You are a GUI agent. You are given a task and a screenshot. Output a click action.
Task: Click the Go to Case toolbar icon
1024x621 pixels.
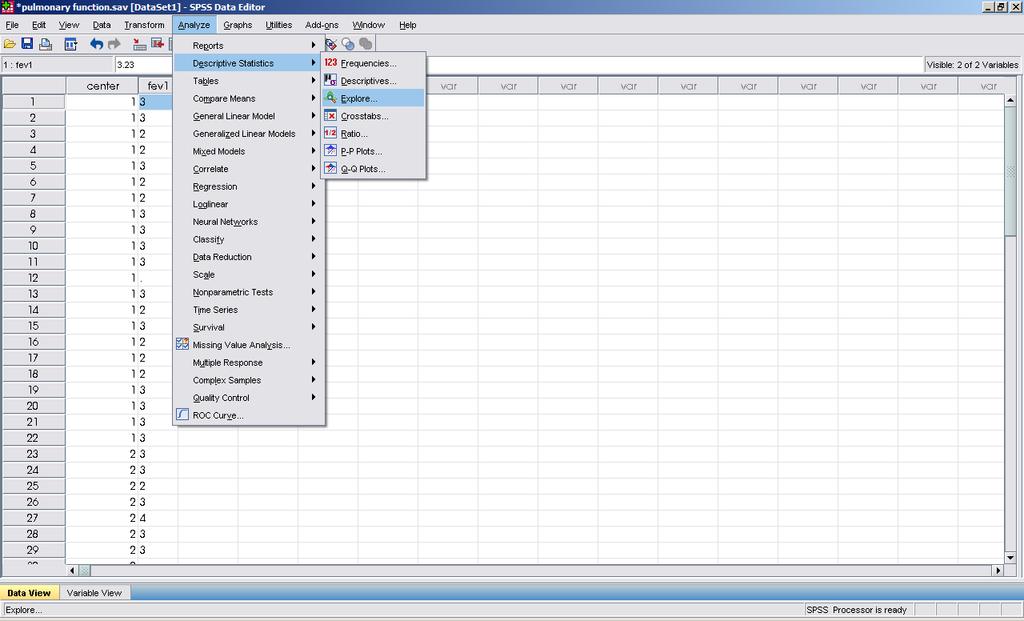coord(139,44)
